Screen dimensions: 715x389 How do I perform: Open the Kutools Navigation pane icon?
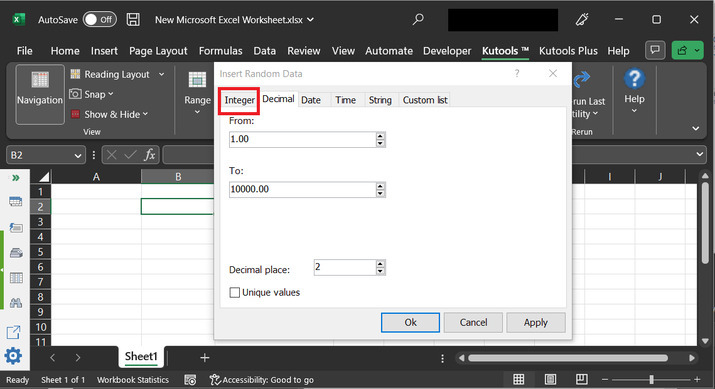(40, 94)
